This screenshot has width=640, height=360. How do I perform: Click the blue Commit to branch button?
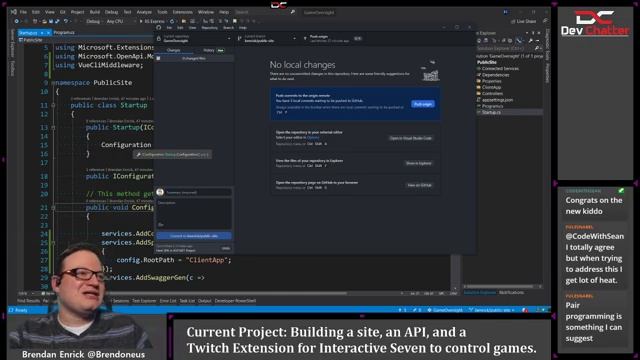[x=194, y=236]
